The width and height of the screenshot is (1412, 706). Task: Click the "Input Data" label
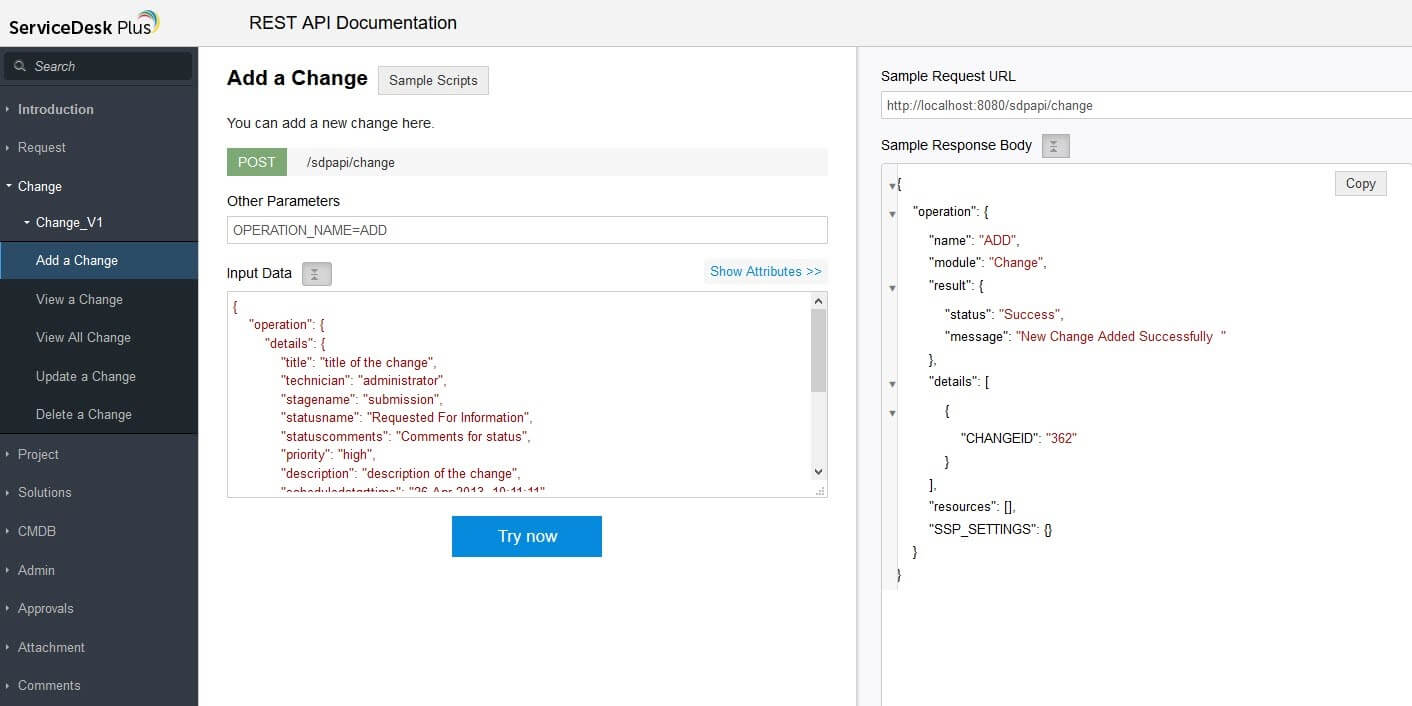tap(259, 273)
